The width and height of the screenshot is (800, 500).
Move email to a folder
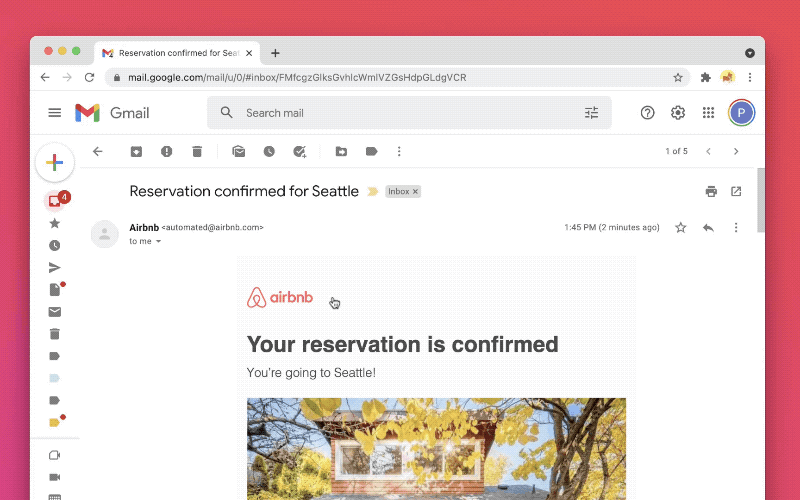(341, 152)
